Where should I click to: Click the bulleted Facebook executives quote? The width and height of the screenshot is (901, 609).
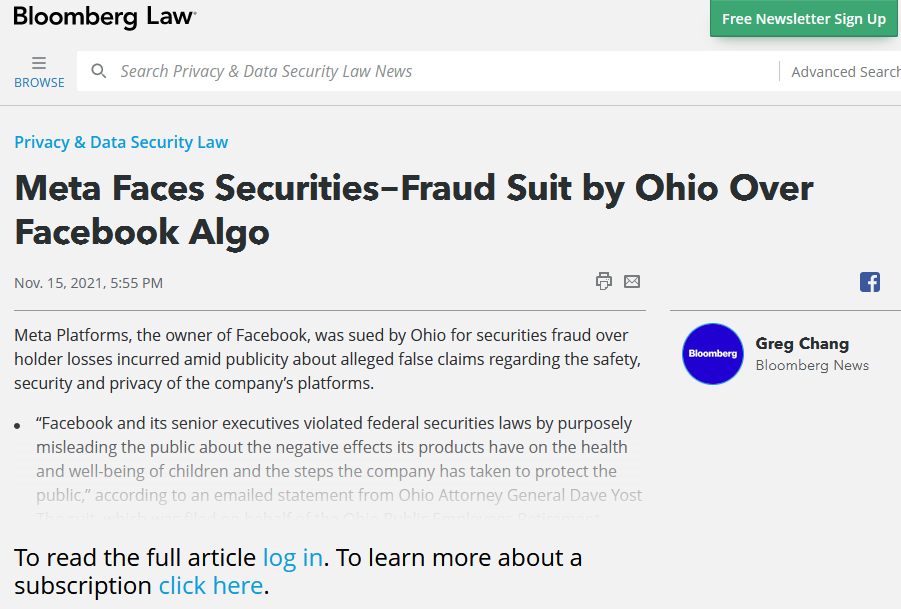tap(339, 459)
